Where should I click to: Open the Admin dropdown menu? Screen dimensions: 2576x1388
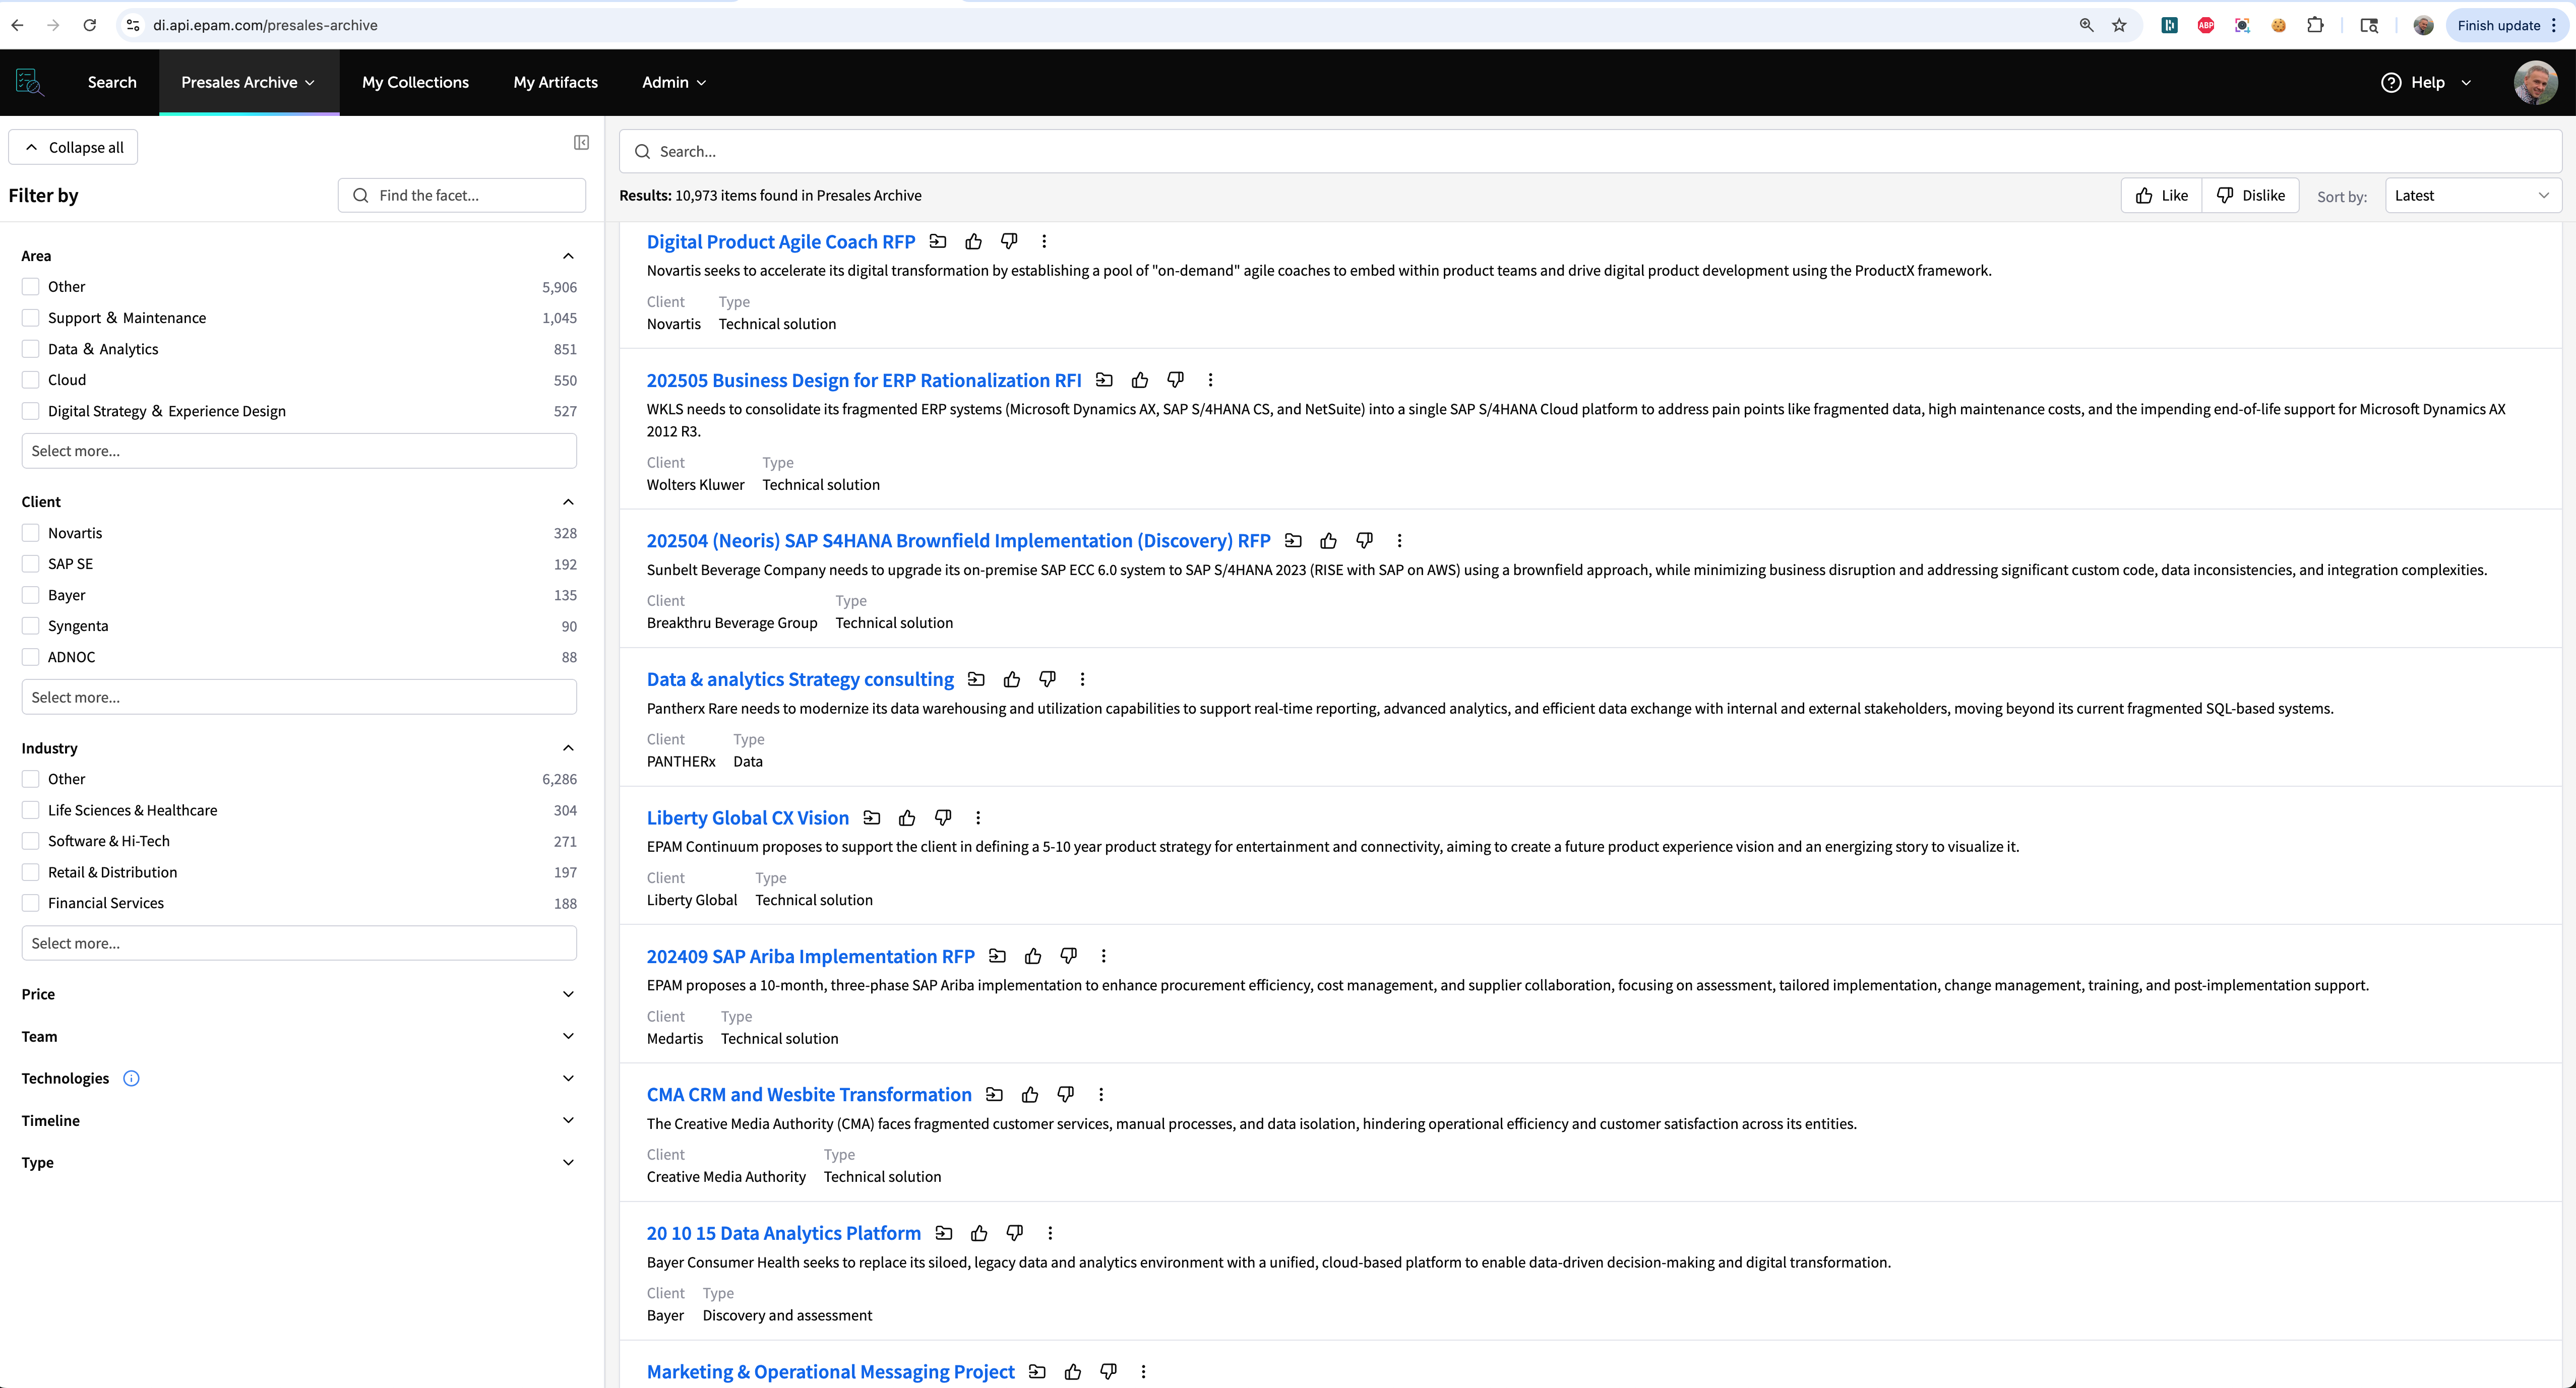pyautogui.click(x=674, y=82)
